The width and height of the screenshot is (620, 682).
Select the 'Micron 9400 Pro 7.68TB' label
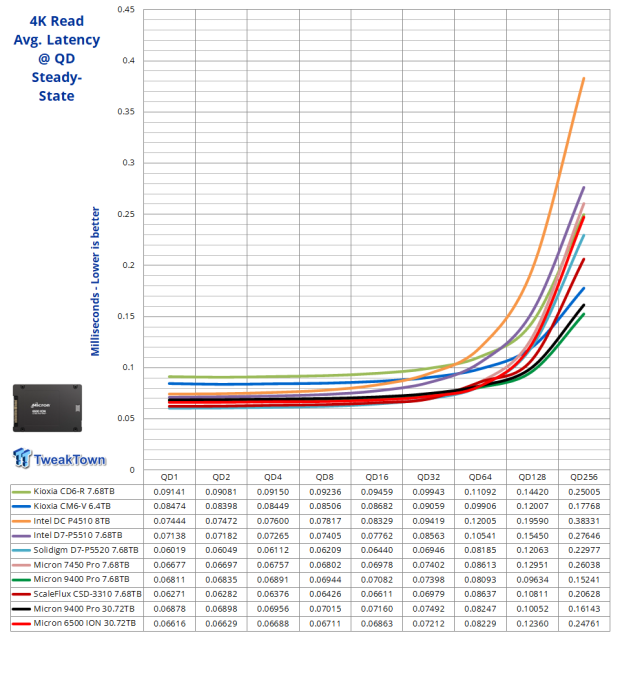pyautogui.click(x=81, y=579)
